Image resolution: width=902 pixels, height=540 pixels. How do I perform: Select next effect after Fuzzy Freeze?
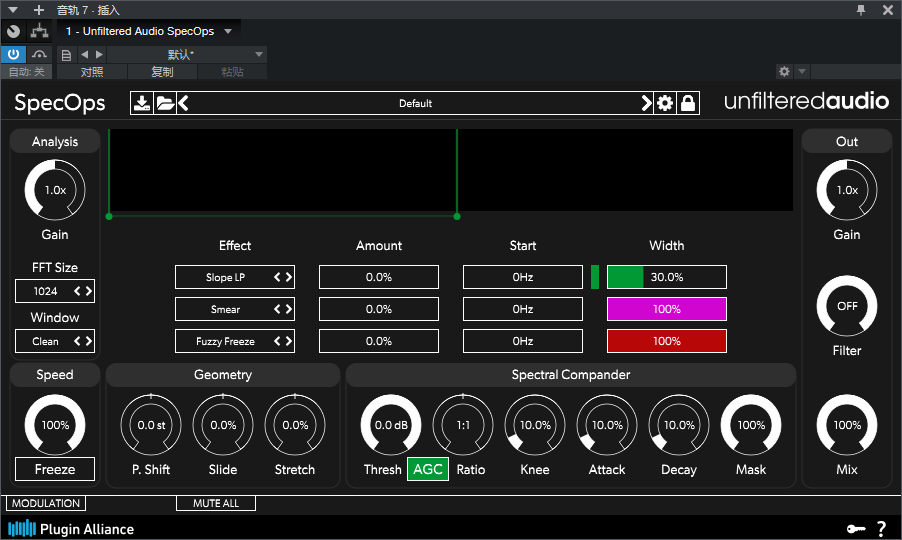[289, 341]
